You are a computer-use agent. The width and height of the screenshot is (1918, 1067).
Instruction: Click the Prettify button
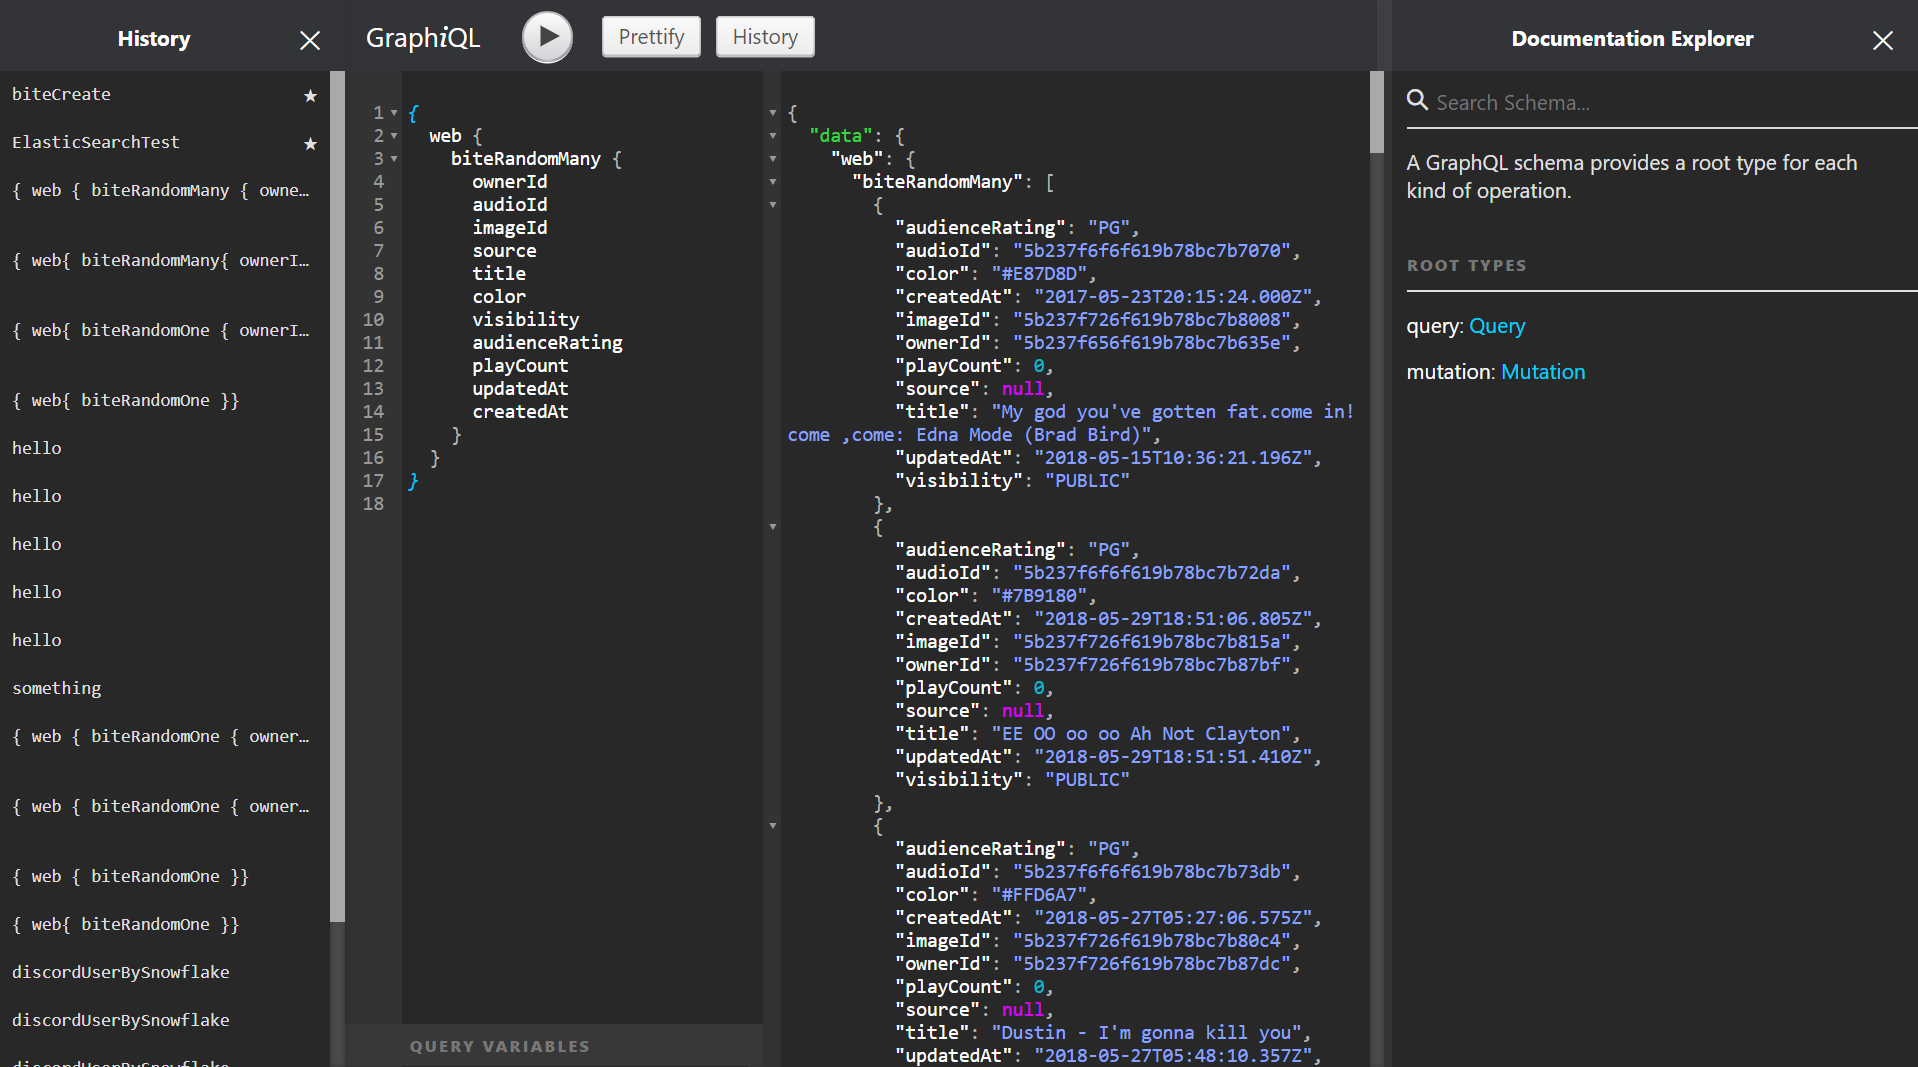coord(651,37)
